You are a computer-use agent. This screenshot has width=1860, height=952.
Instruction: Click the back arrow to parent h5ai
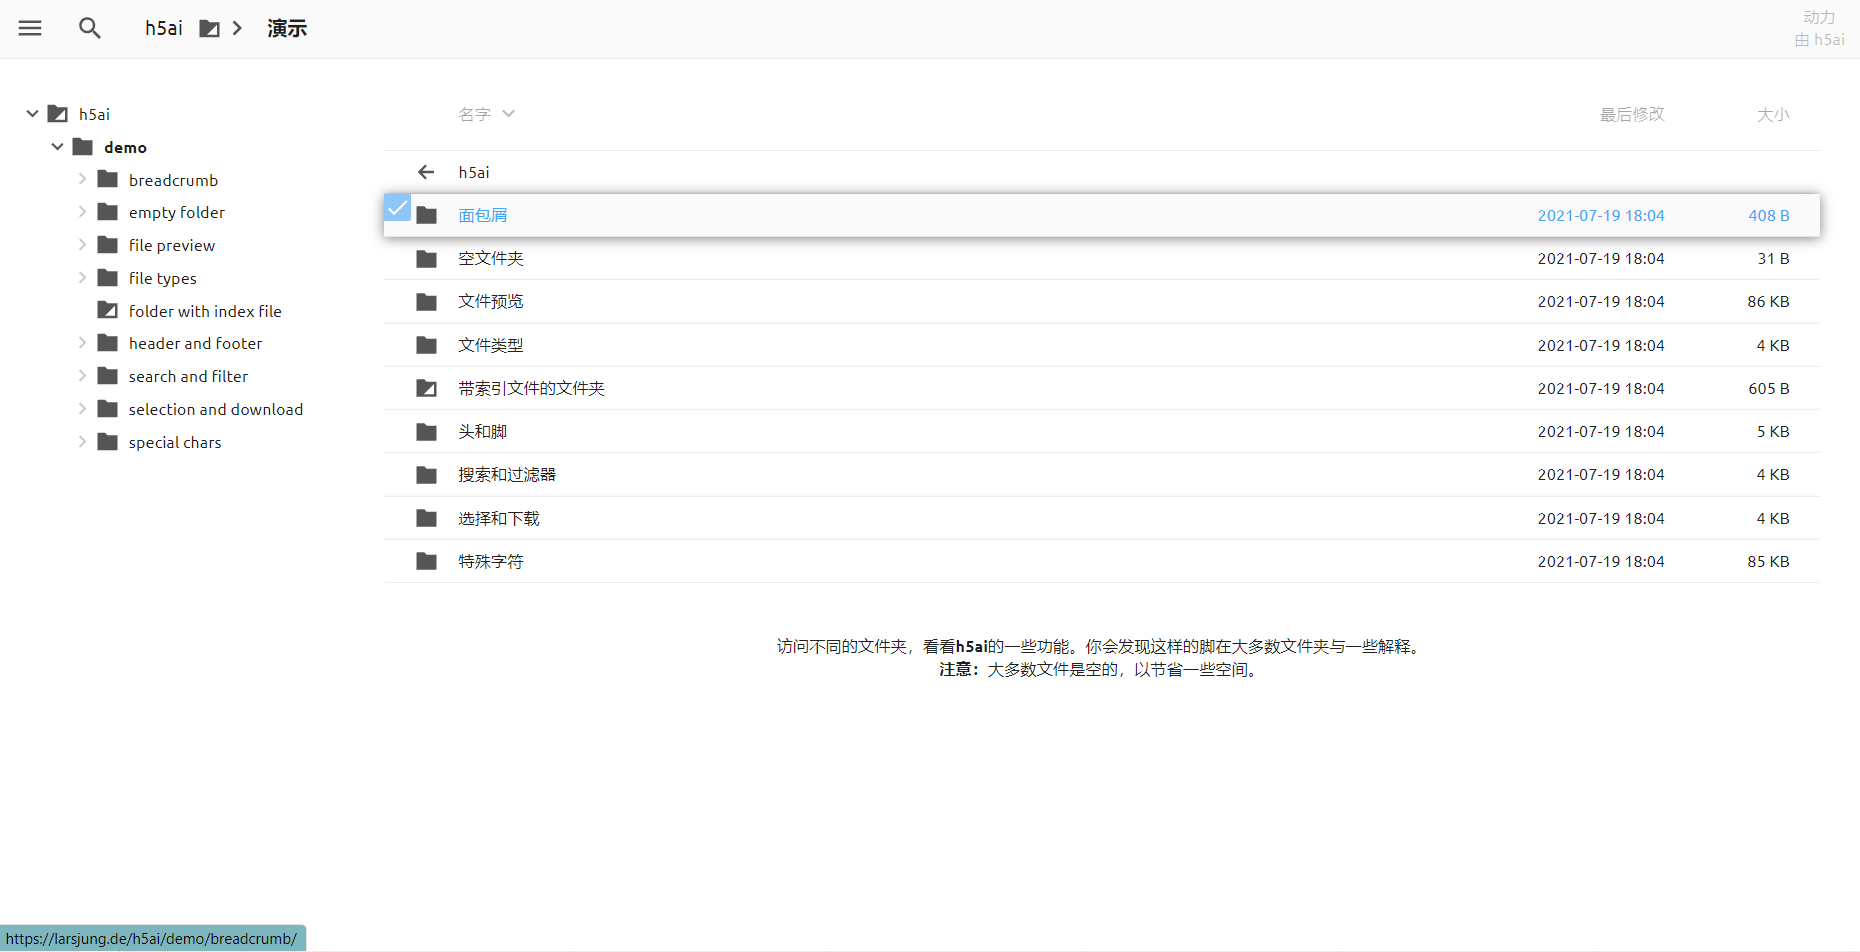426,172
